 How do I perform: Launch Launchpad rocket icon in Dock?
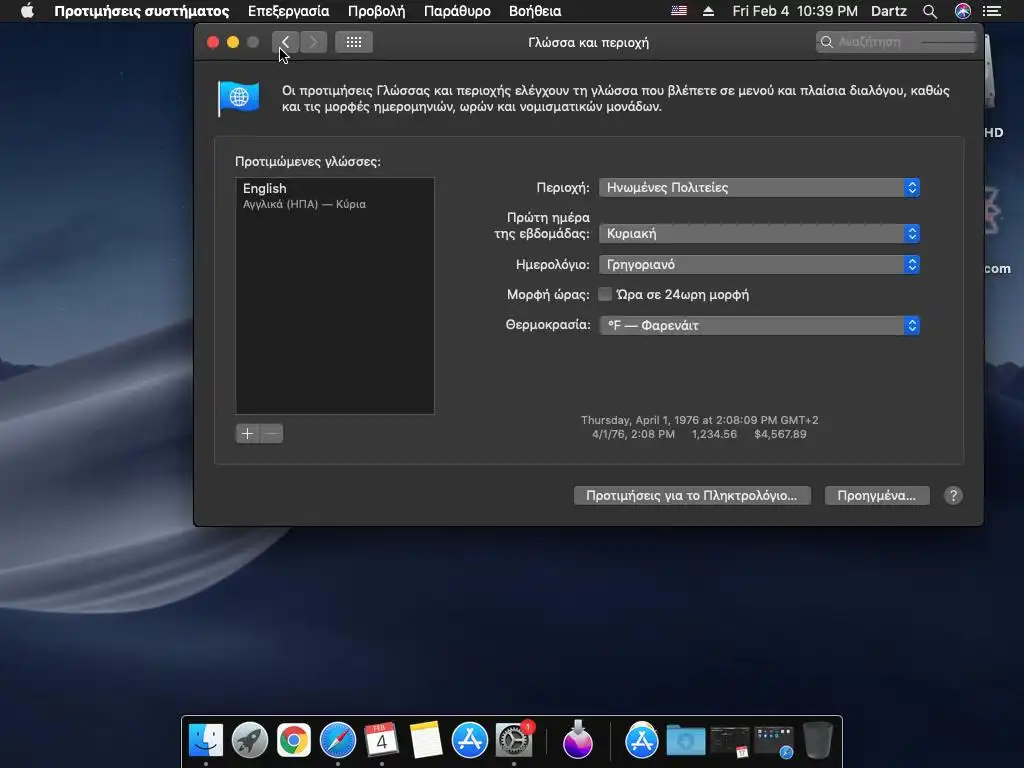tap(249, 740)
